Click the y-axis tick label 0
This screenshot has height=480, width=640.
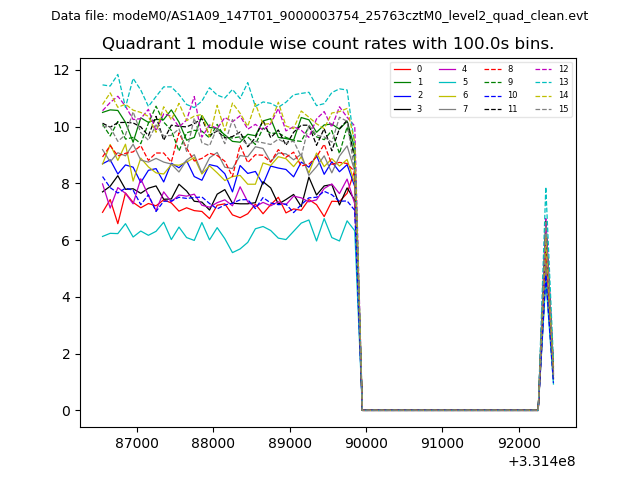click(66, 410)
